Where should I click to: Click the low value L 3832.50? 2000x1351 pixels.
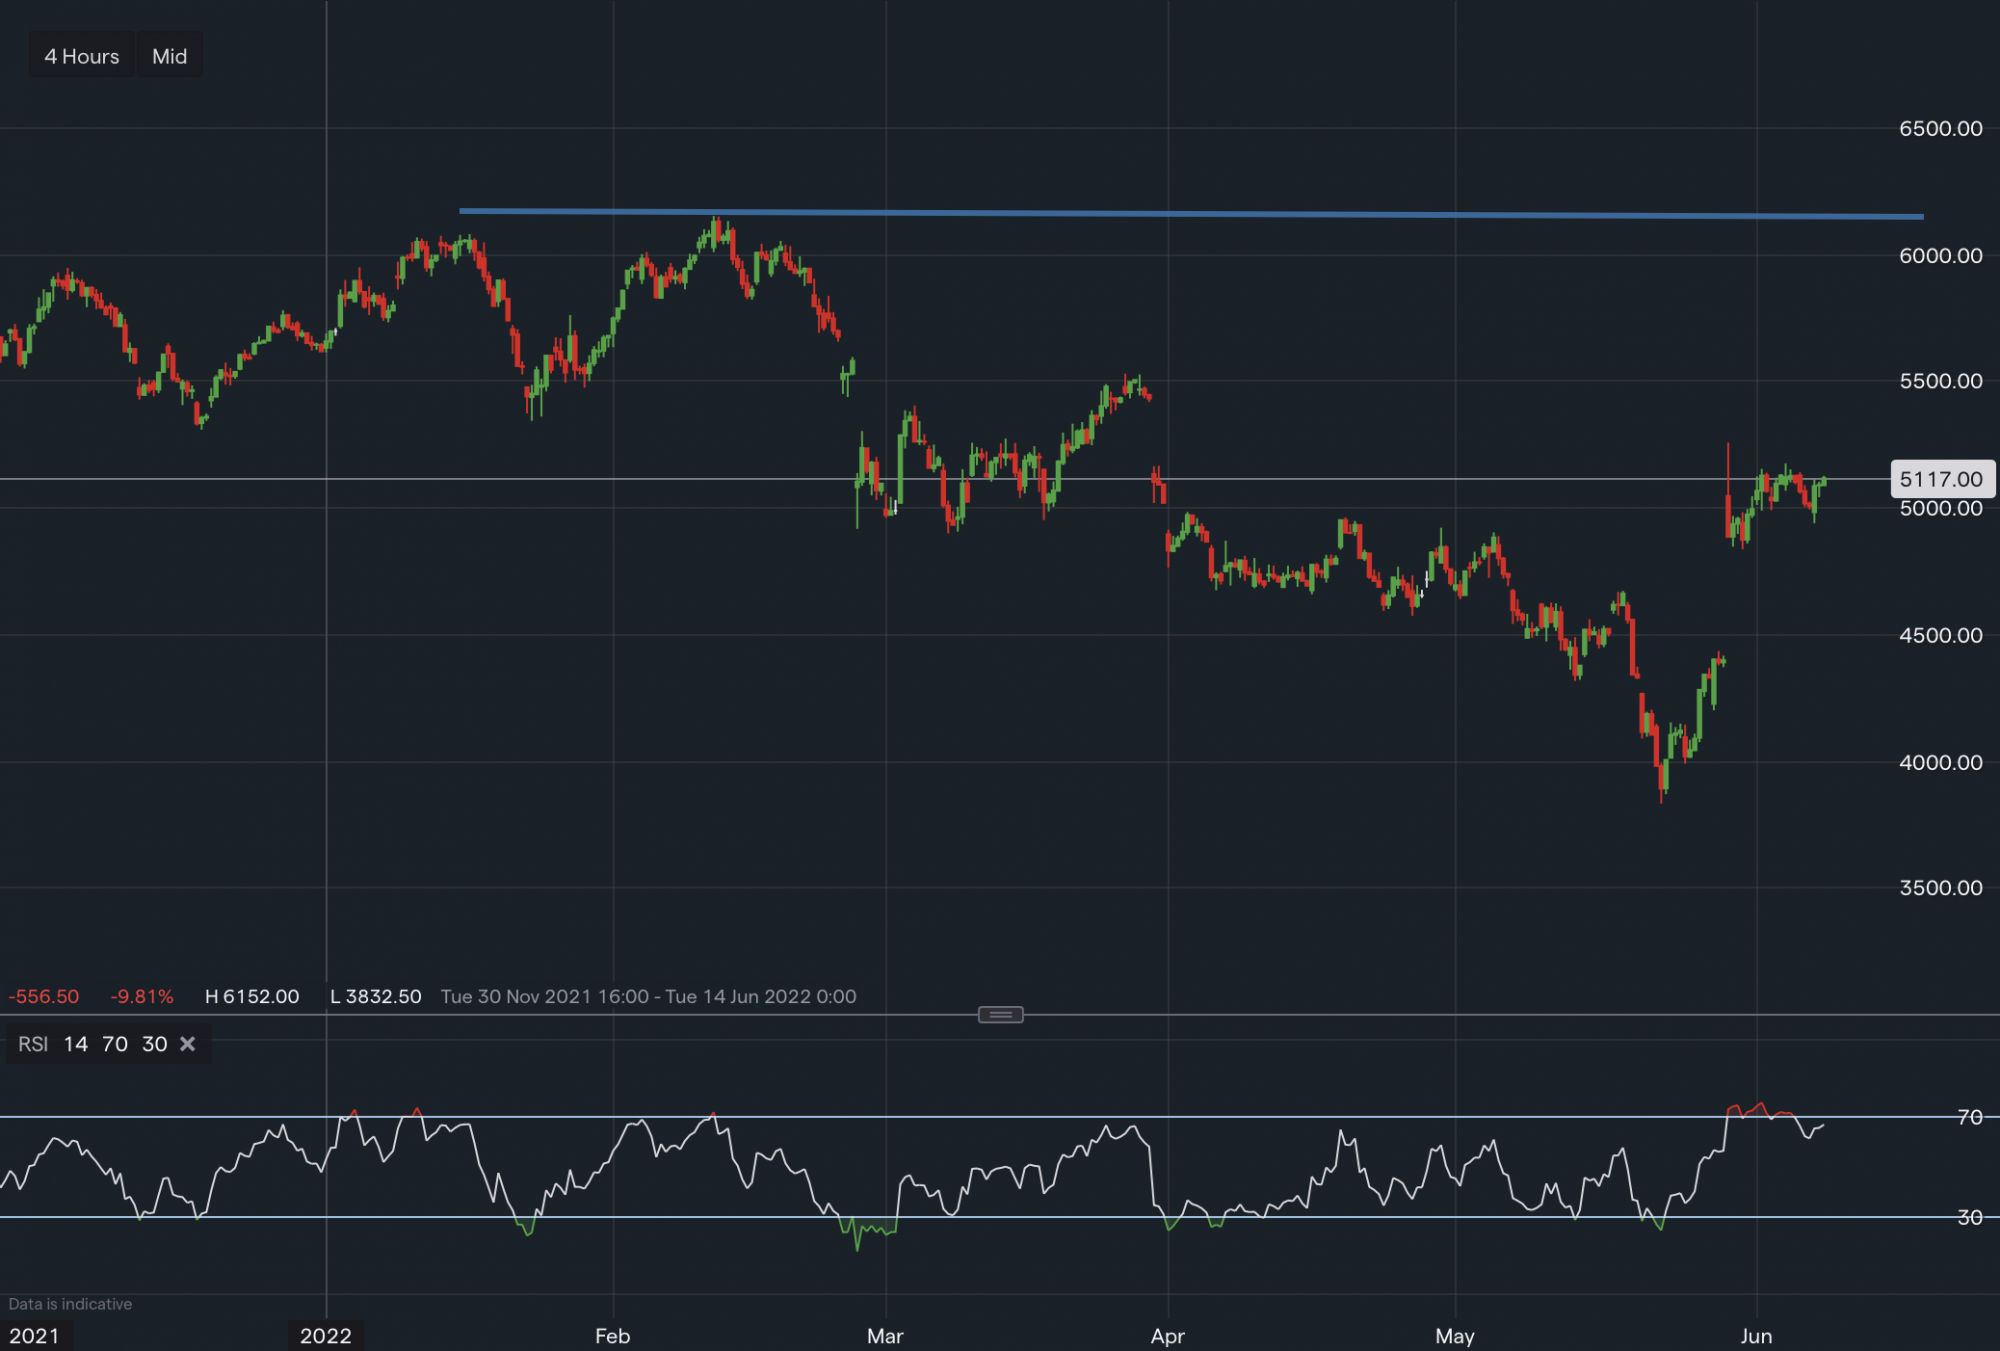click(x=377, y=996)
